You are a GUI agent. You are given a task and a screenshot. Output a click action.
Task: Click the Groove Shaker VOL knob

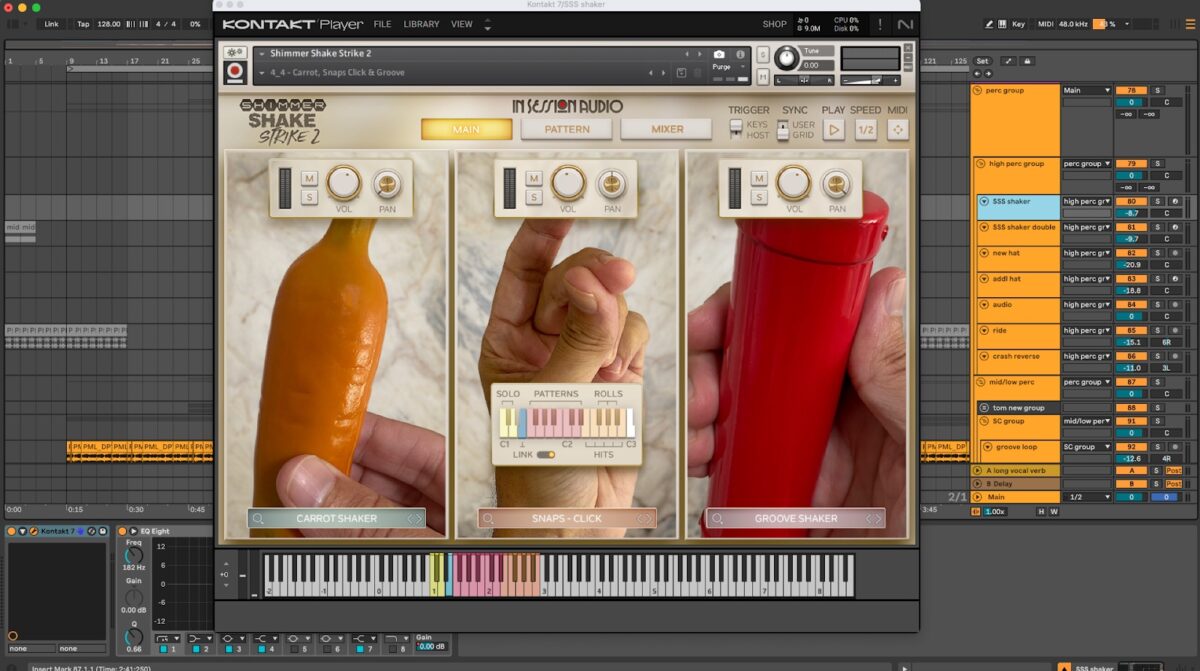click(794, 183)
